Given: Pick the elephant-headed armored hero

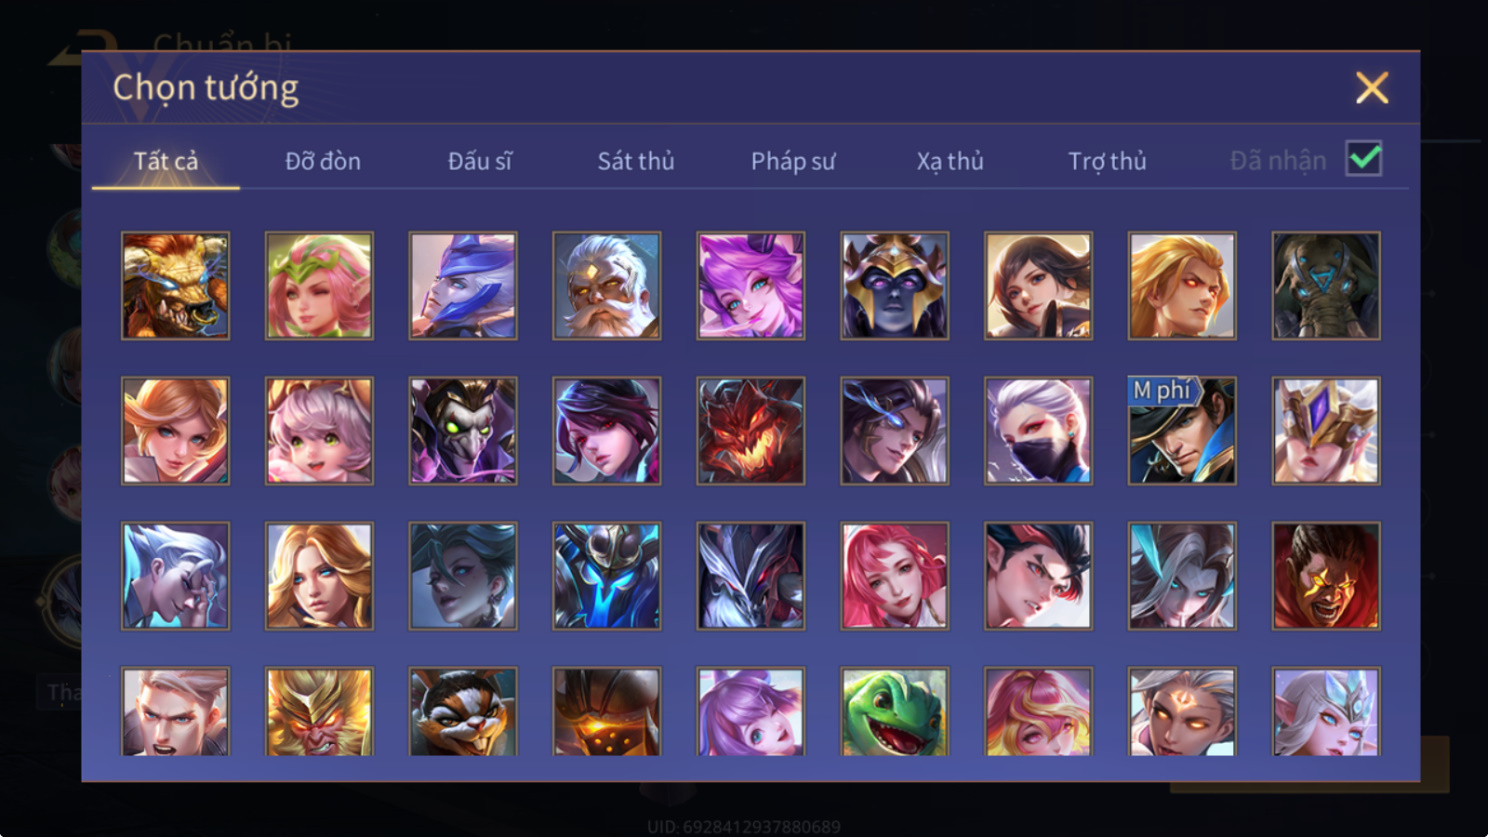Looking at the screenshot, I should pos(1326,286).
